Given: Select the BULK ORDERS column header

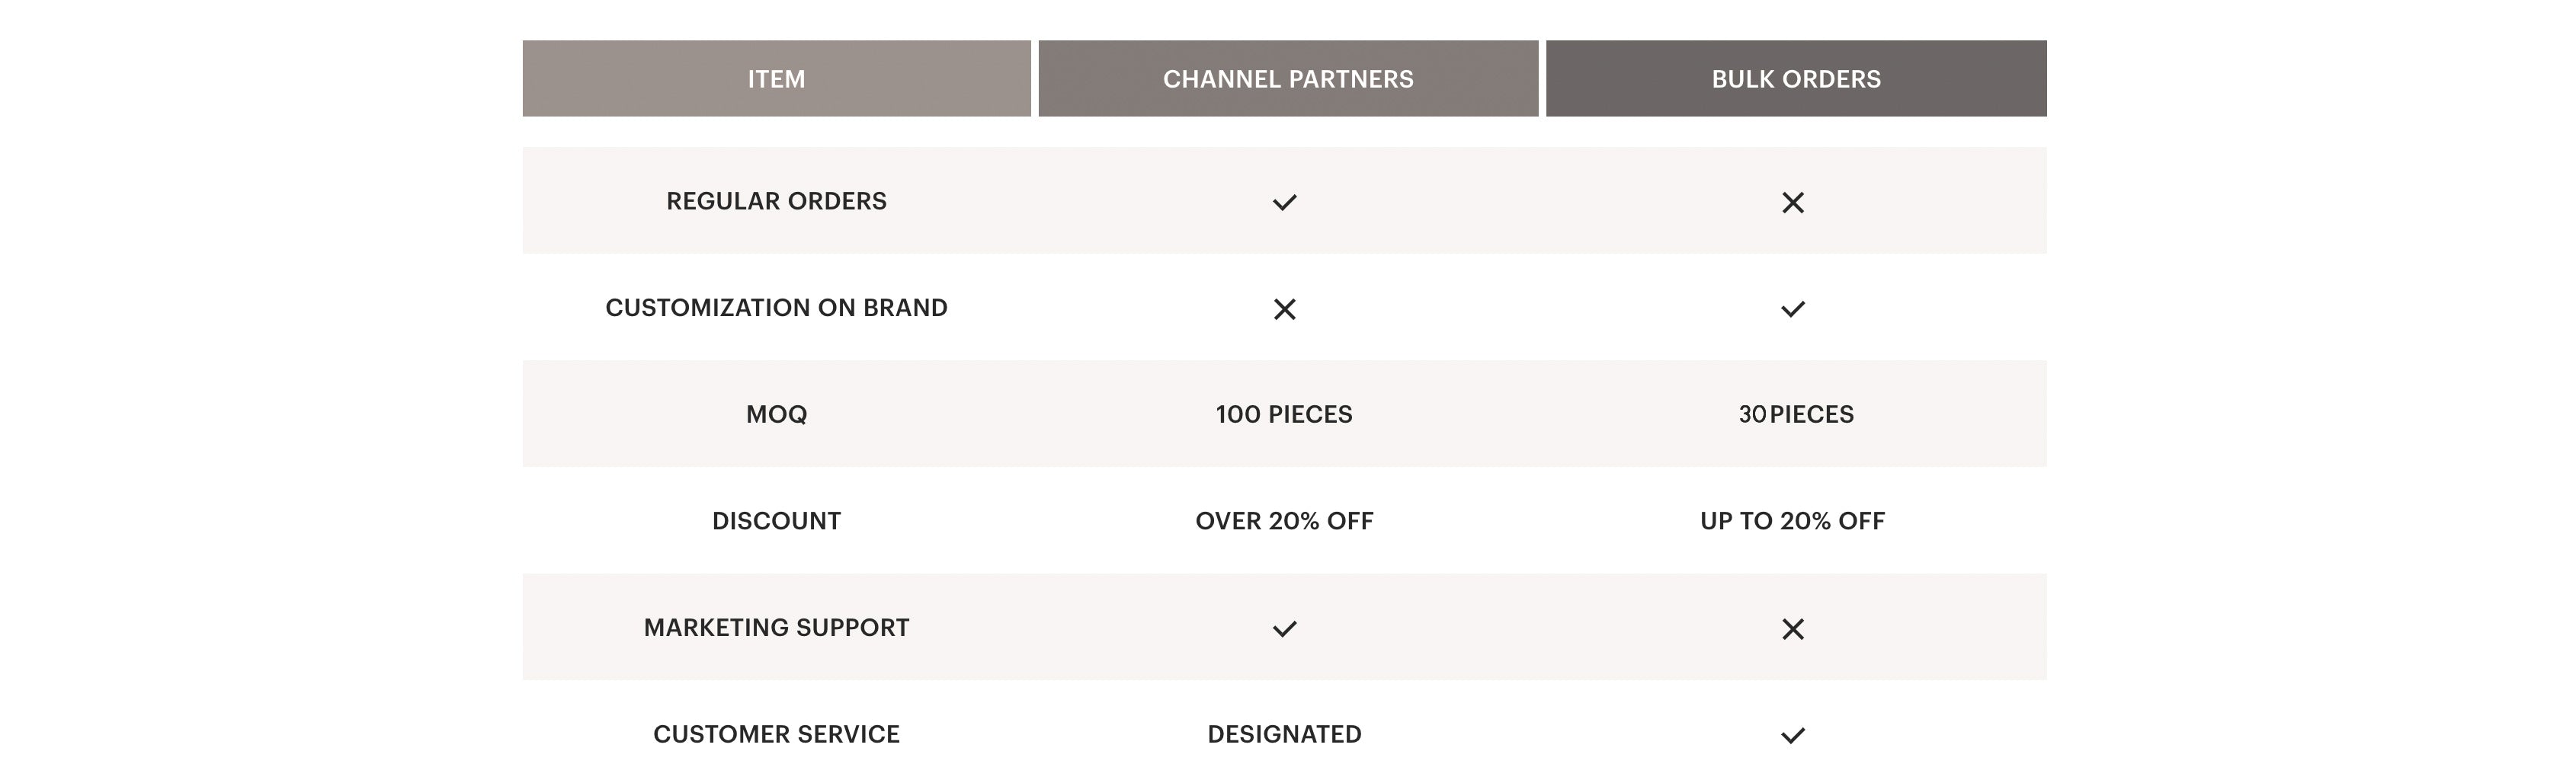Looking at the screenshot, I should point(1796,79).
